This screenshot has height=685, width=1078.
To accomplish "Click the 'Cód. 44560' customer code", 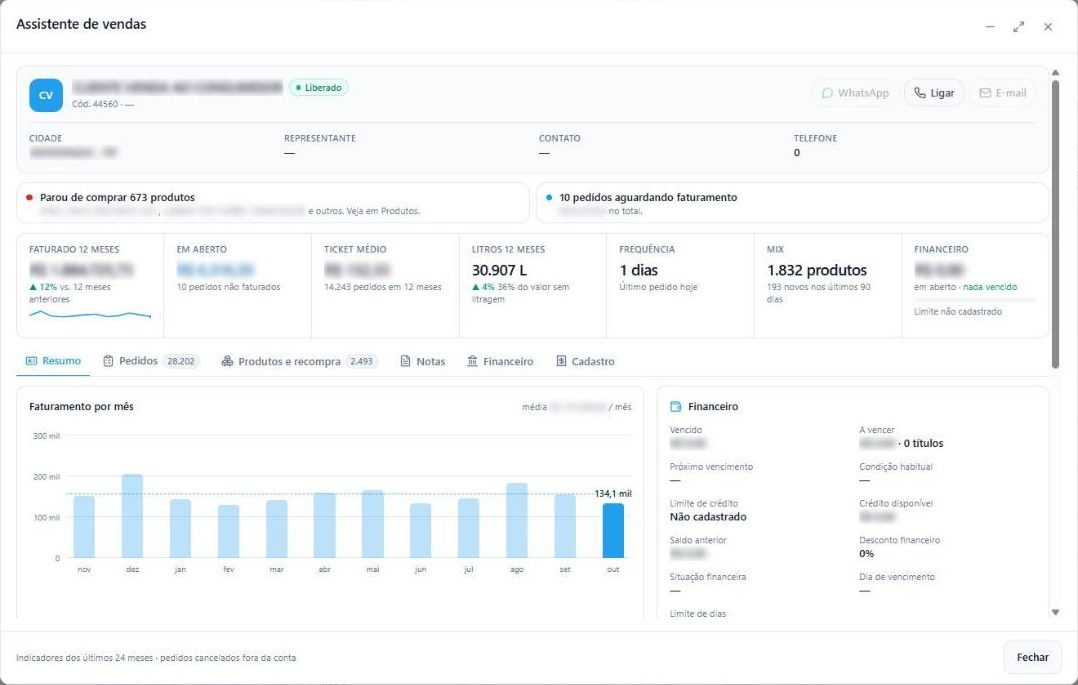I will point(95,105).
